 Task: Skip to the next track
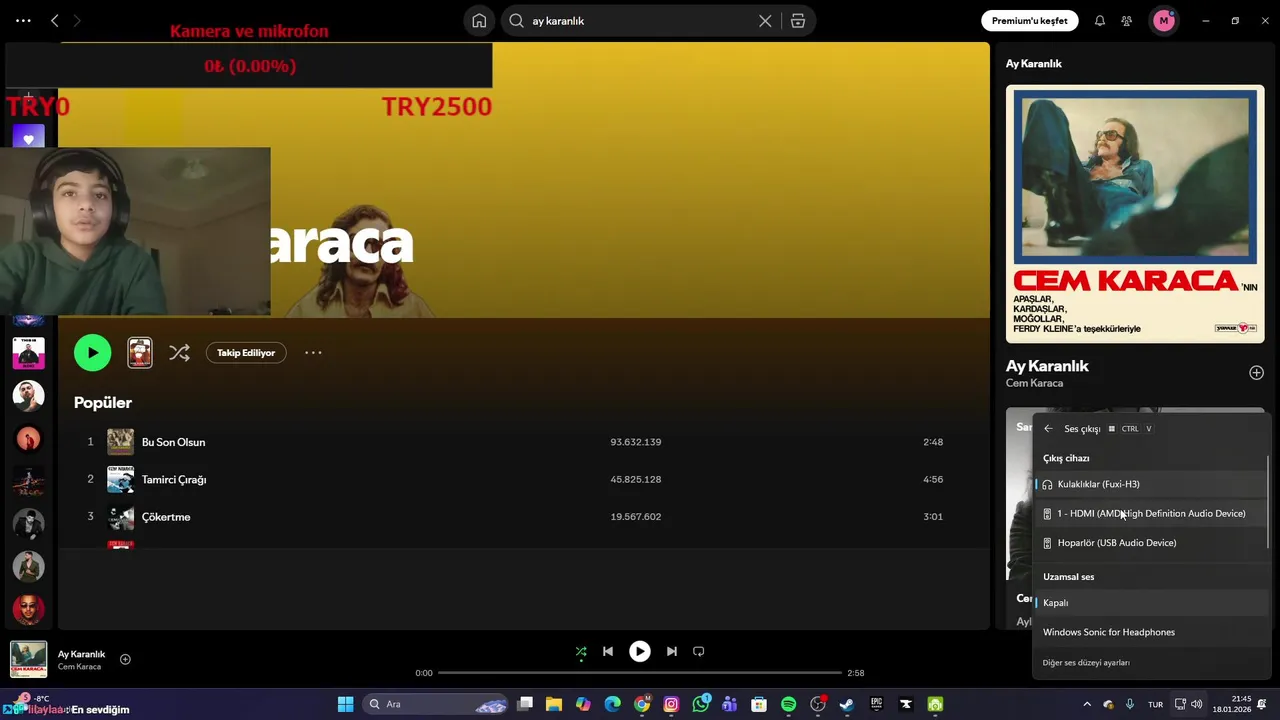coord(672,651)
